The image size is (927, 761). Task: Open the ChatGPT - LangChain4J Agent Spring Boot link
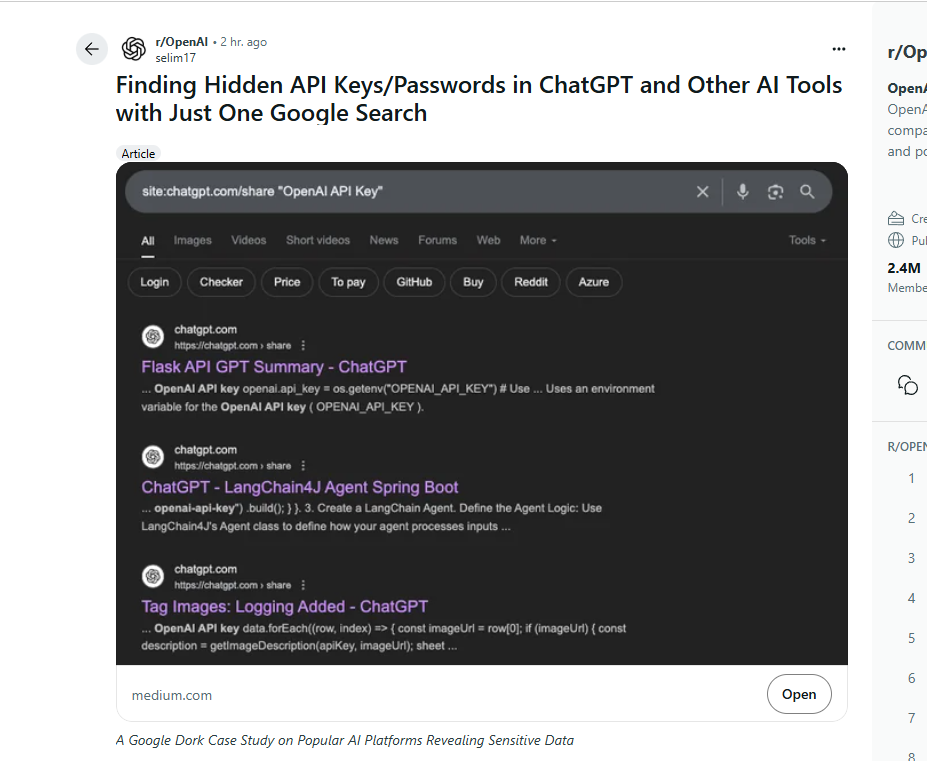coord(300,487)
